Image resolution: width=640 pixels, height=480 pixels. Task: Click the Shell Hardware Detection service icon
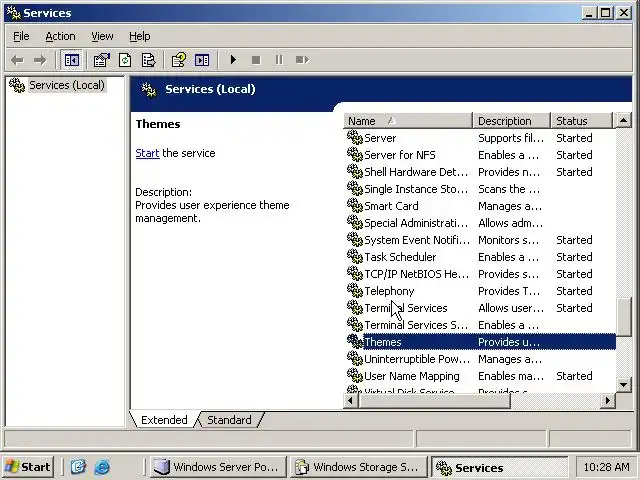point(355,172)
